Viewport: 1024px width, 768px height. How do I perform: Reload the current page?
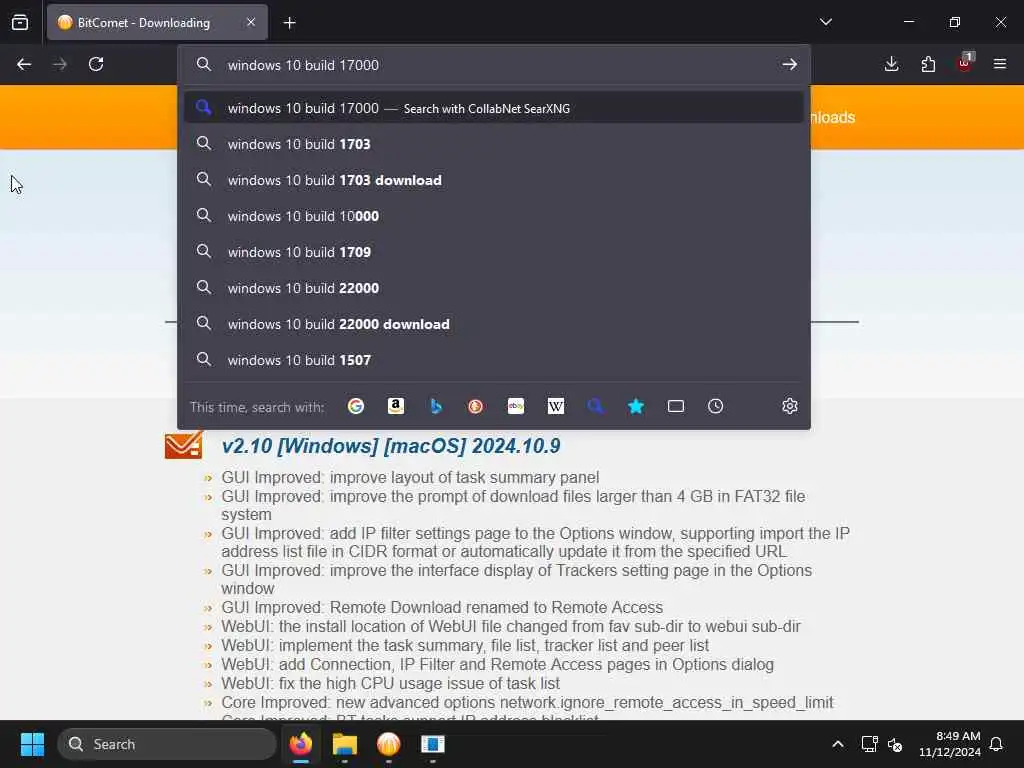(x=96, y=64)
